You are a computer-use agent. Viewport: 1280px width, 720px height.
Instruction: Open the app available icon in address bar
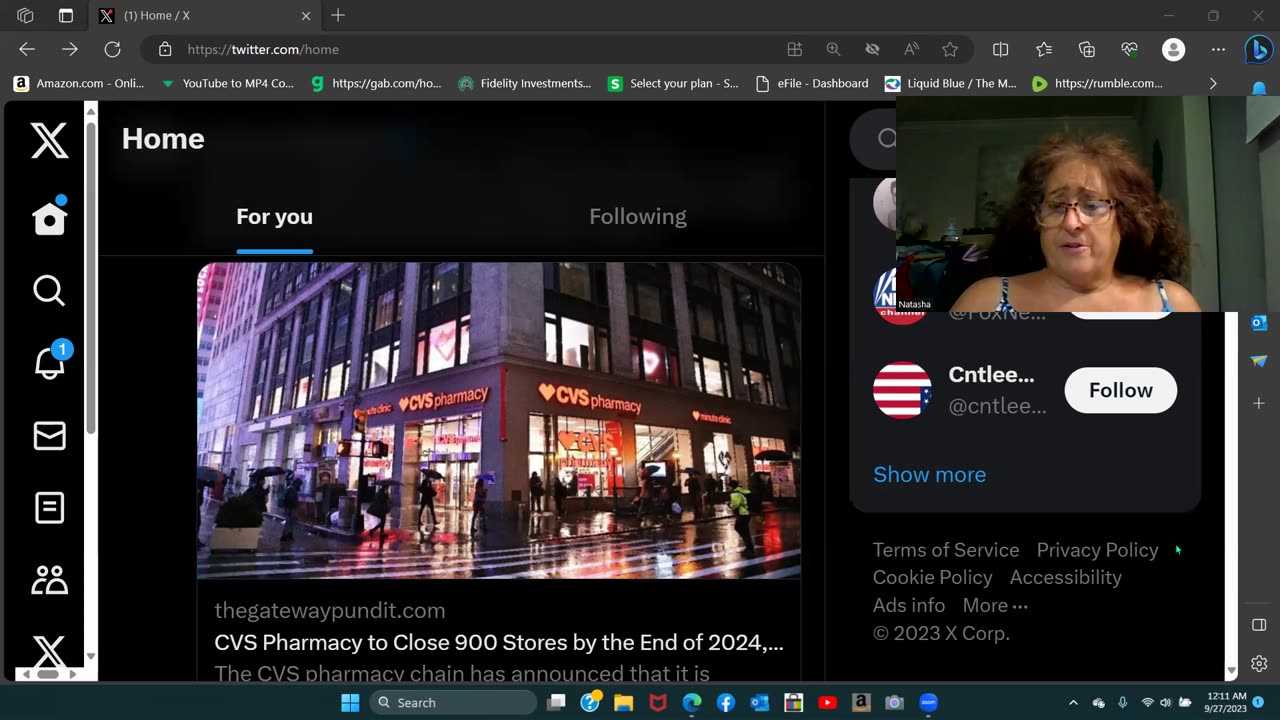(x=795, y=49)
